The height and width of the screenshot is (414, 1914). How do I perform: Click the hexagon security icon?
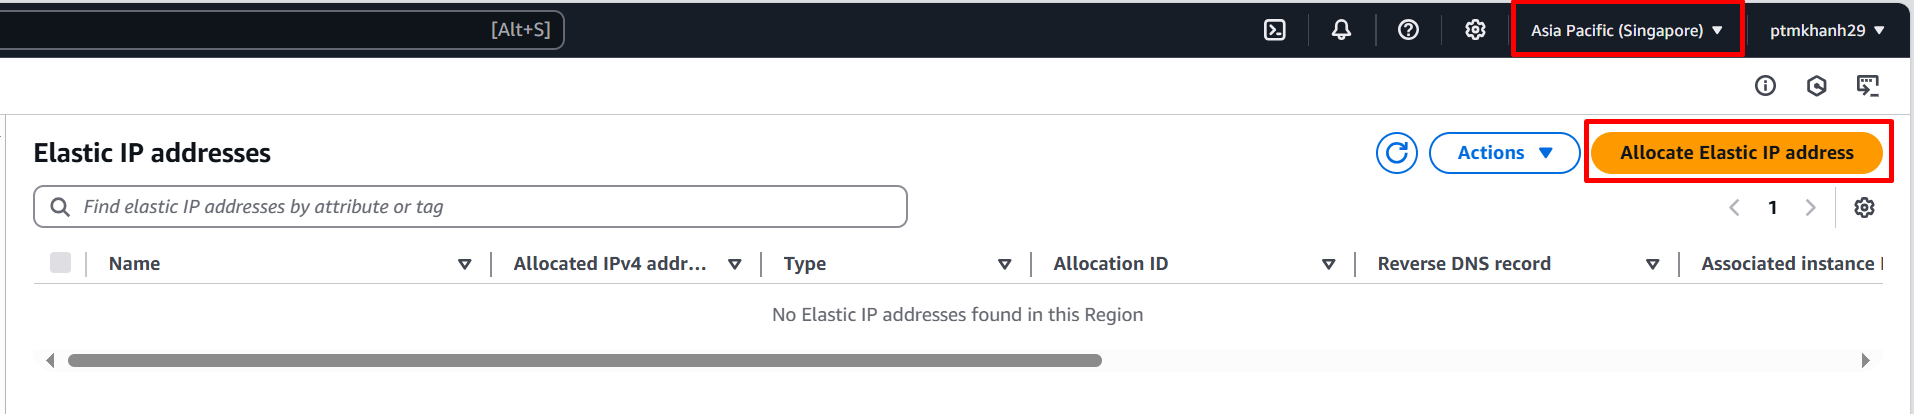1816,86
